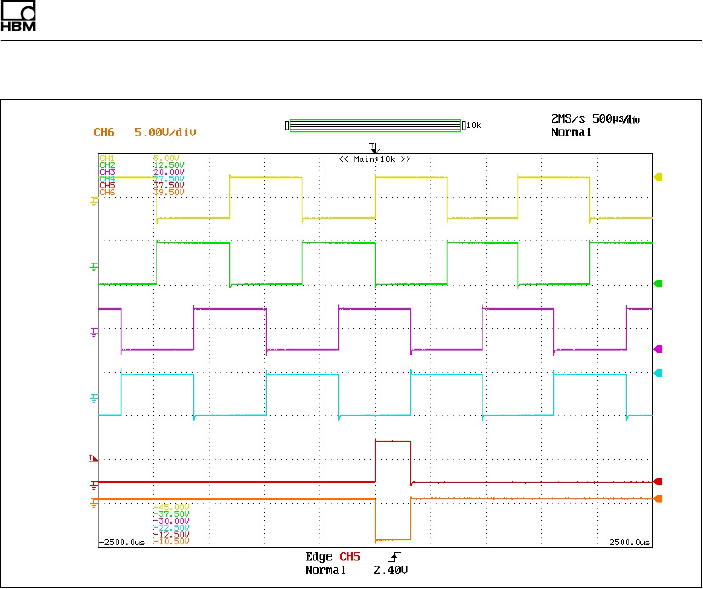The height and width of the screenshot is (589, 703).
Task: Click the 37.50V upper limit value
Action: (x=169, y=185)
